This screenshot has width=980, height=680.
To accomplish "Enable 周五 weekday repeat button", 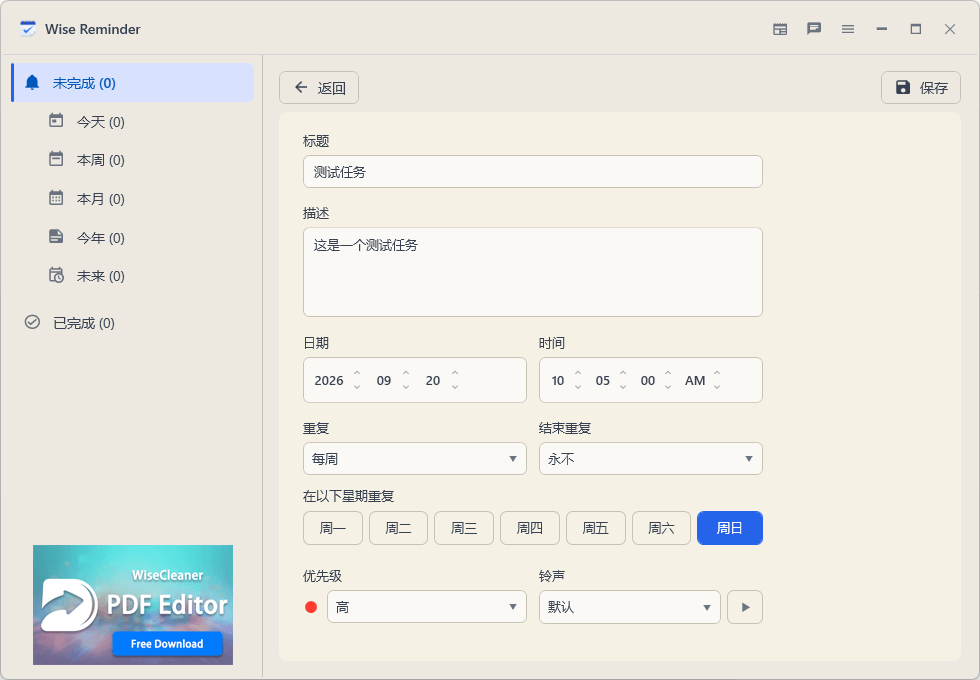I will click(x=596, y=528).
